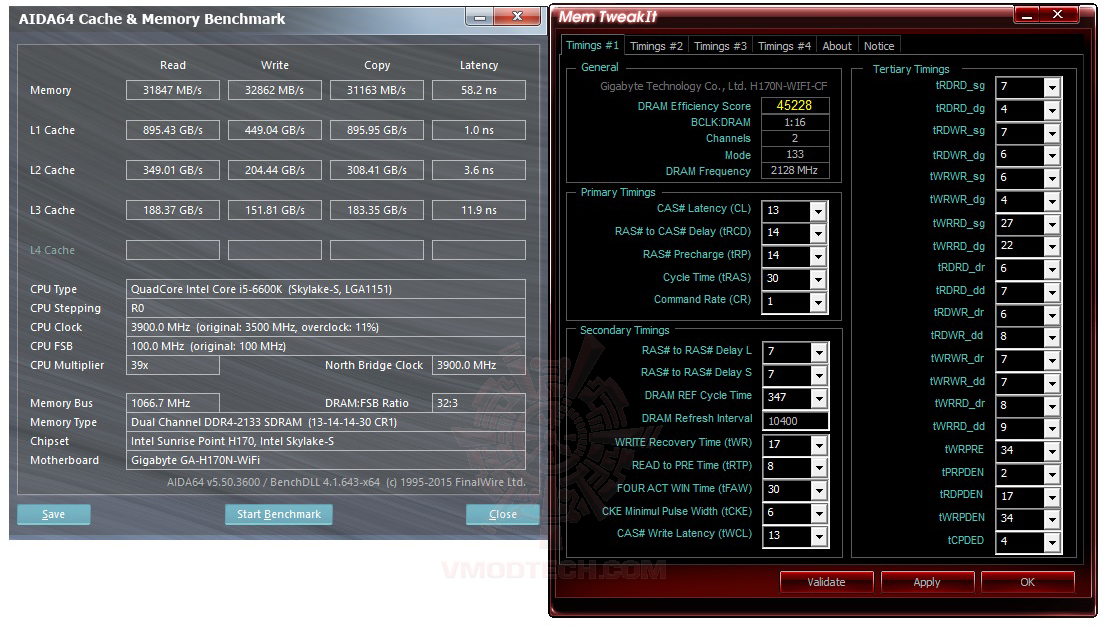Click L3 Cache Copy value 183.35 GB/s
This screenshot has width=1106, height=628.
pyautogui.click(x=377, y=210)
